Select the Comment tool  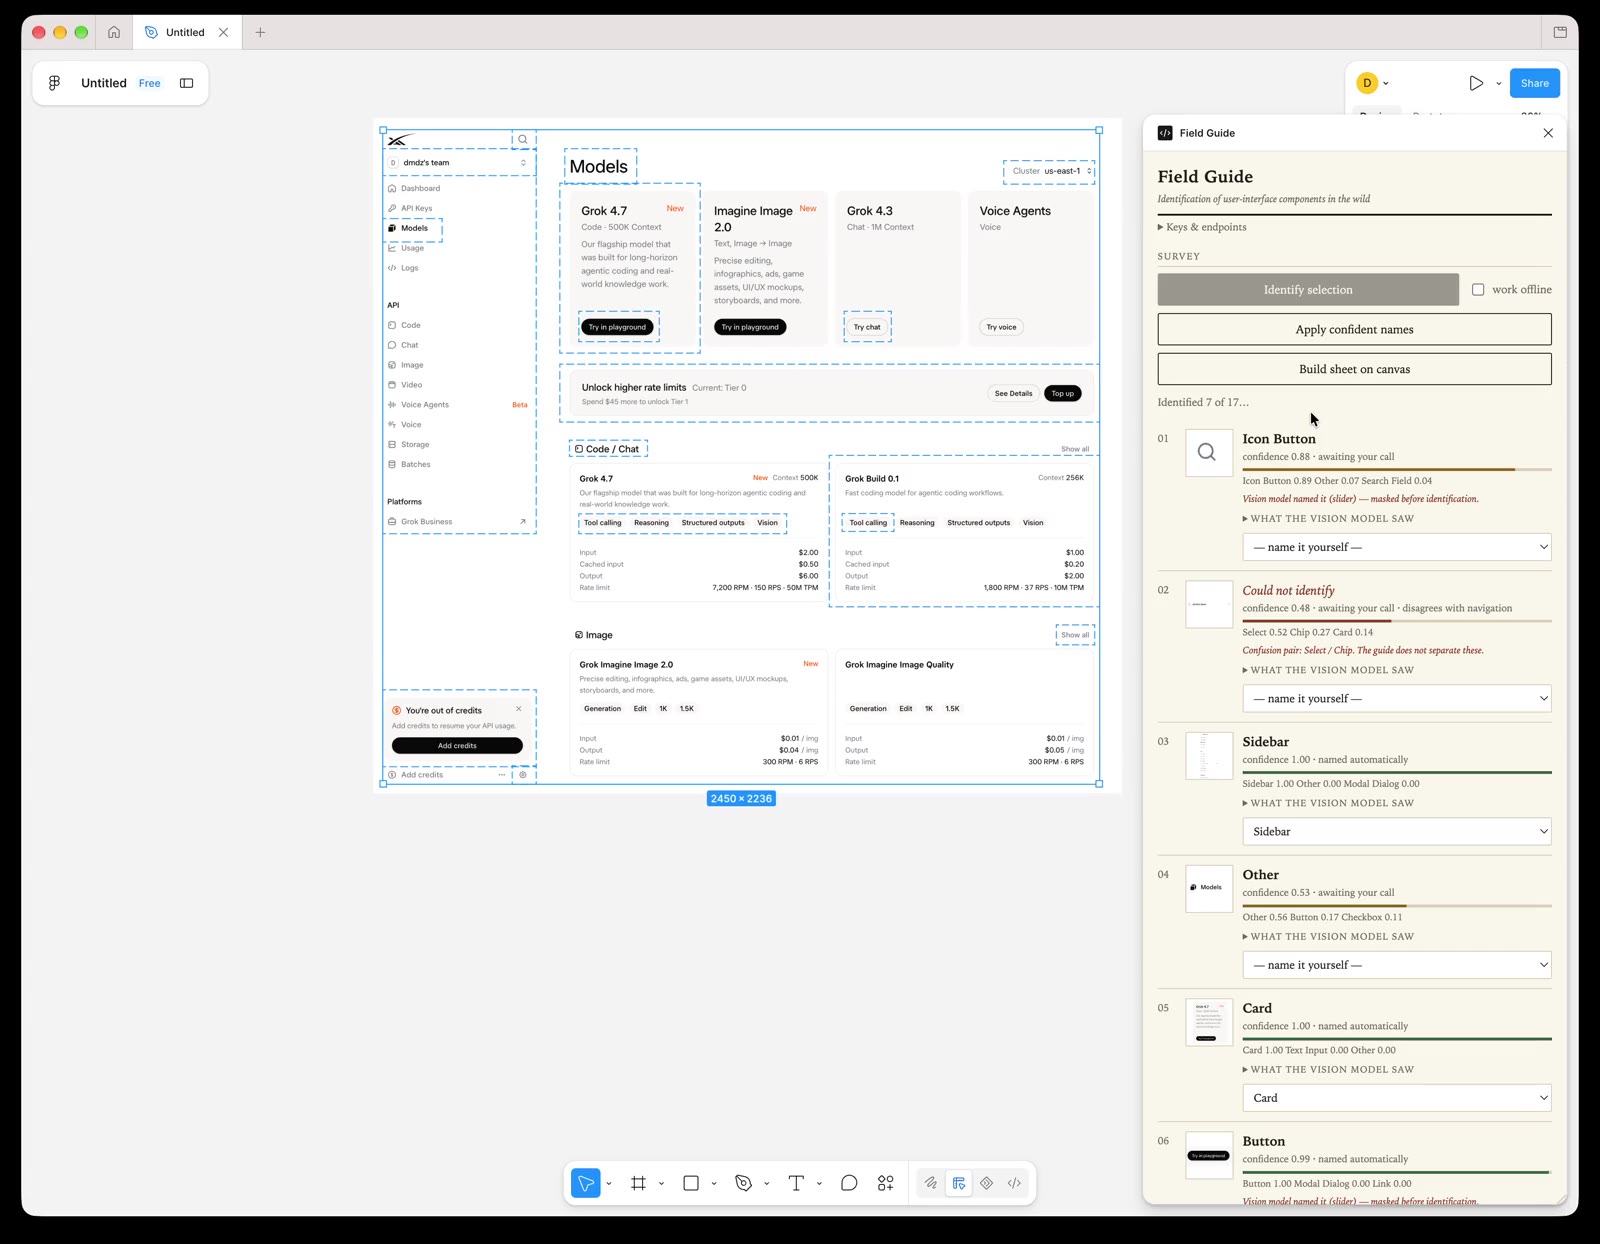tap(849, 1183)
